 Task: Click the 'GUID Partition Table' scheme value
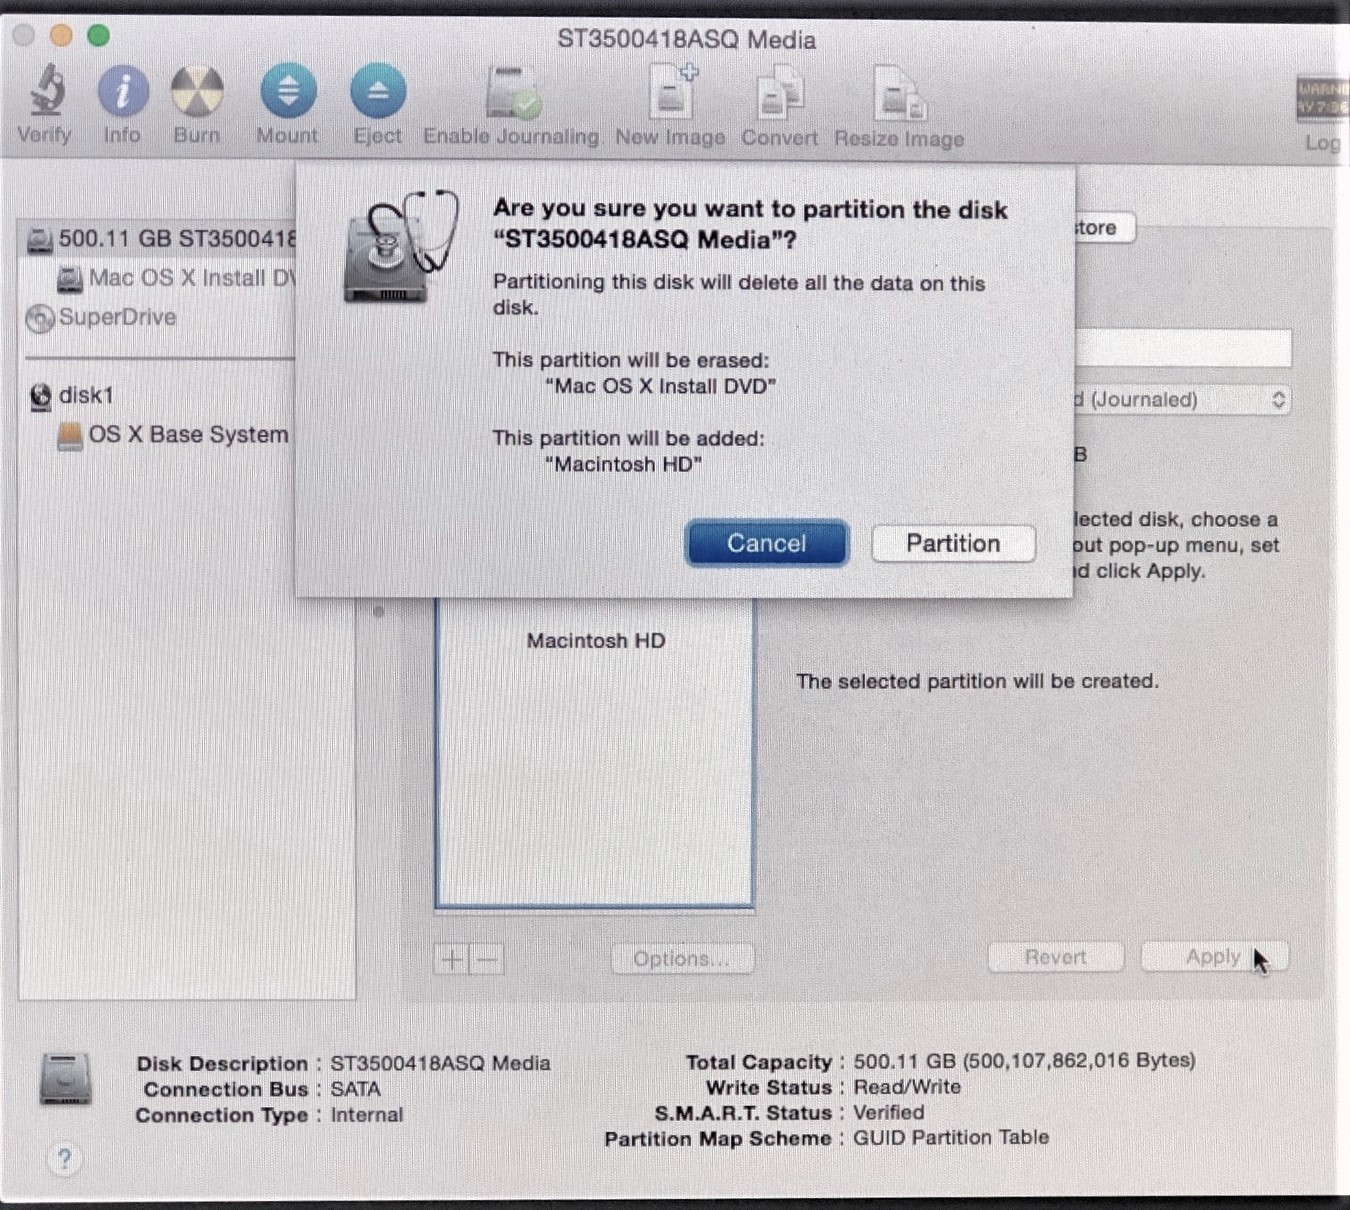coord(951,1137)
